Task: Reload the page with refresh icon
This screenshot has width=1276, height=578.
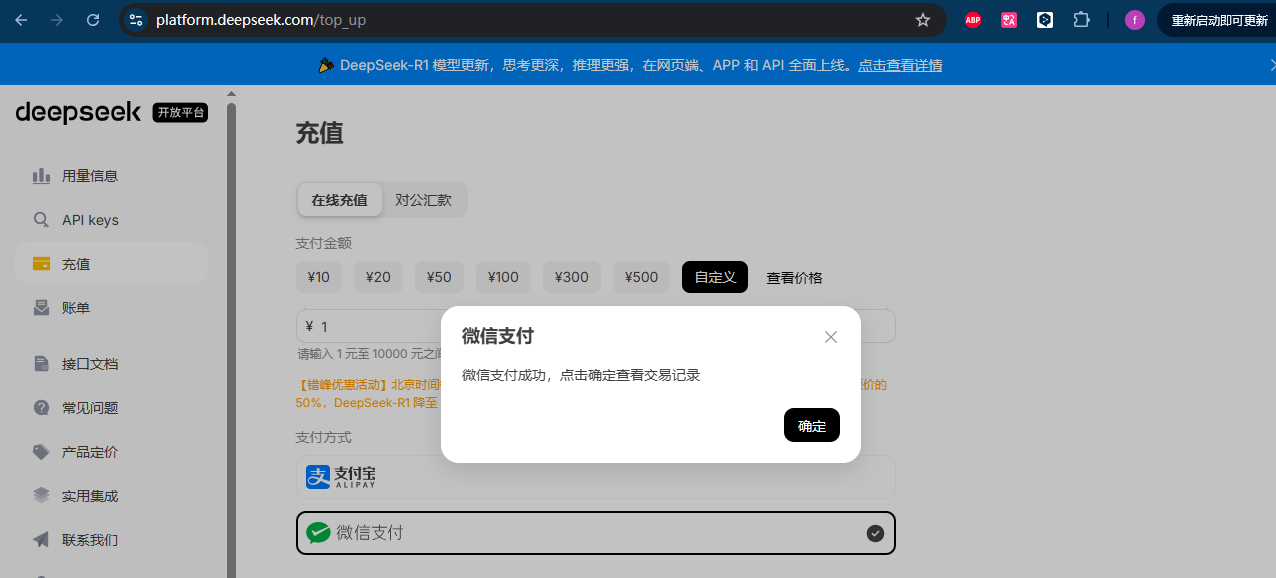Action: click(93, 20)
